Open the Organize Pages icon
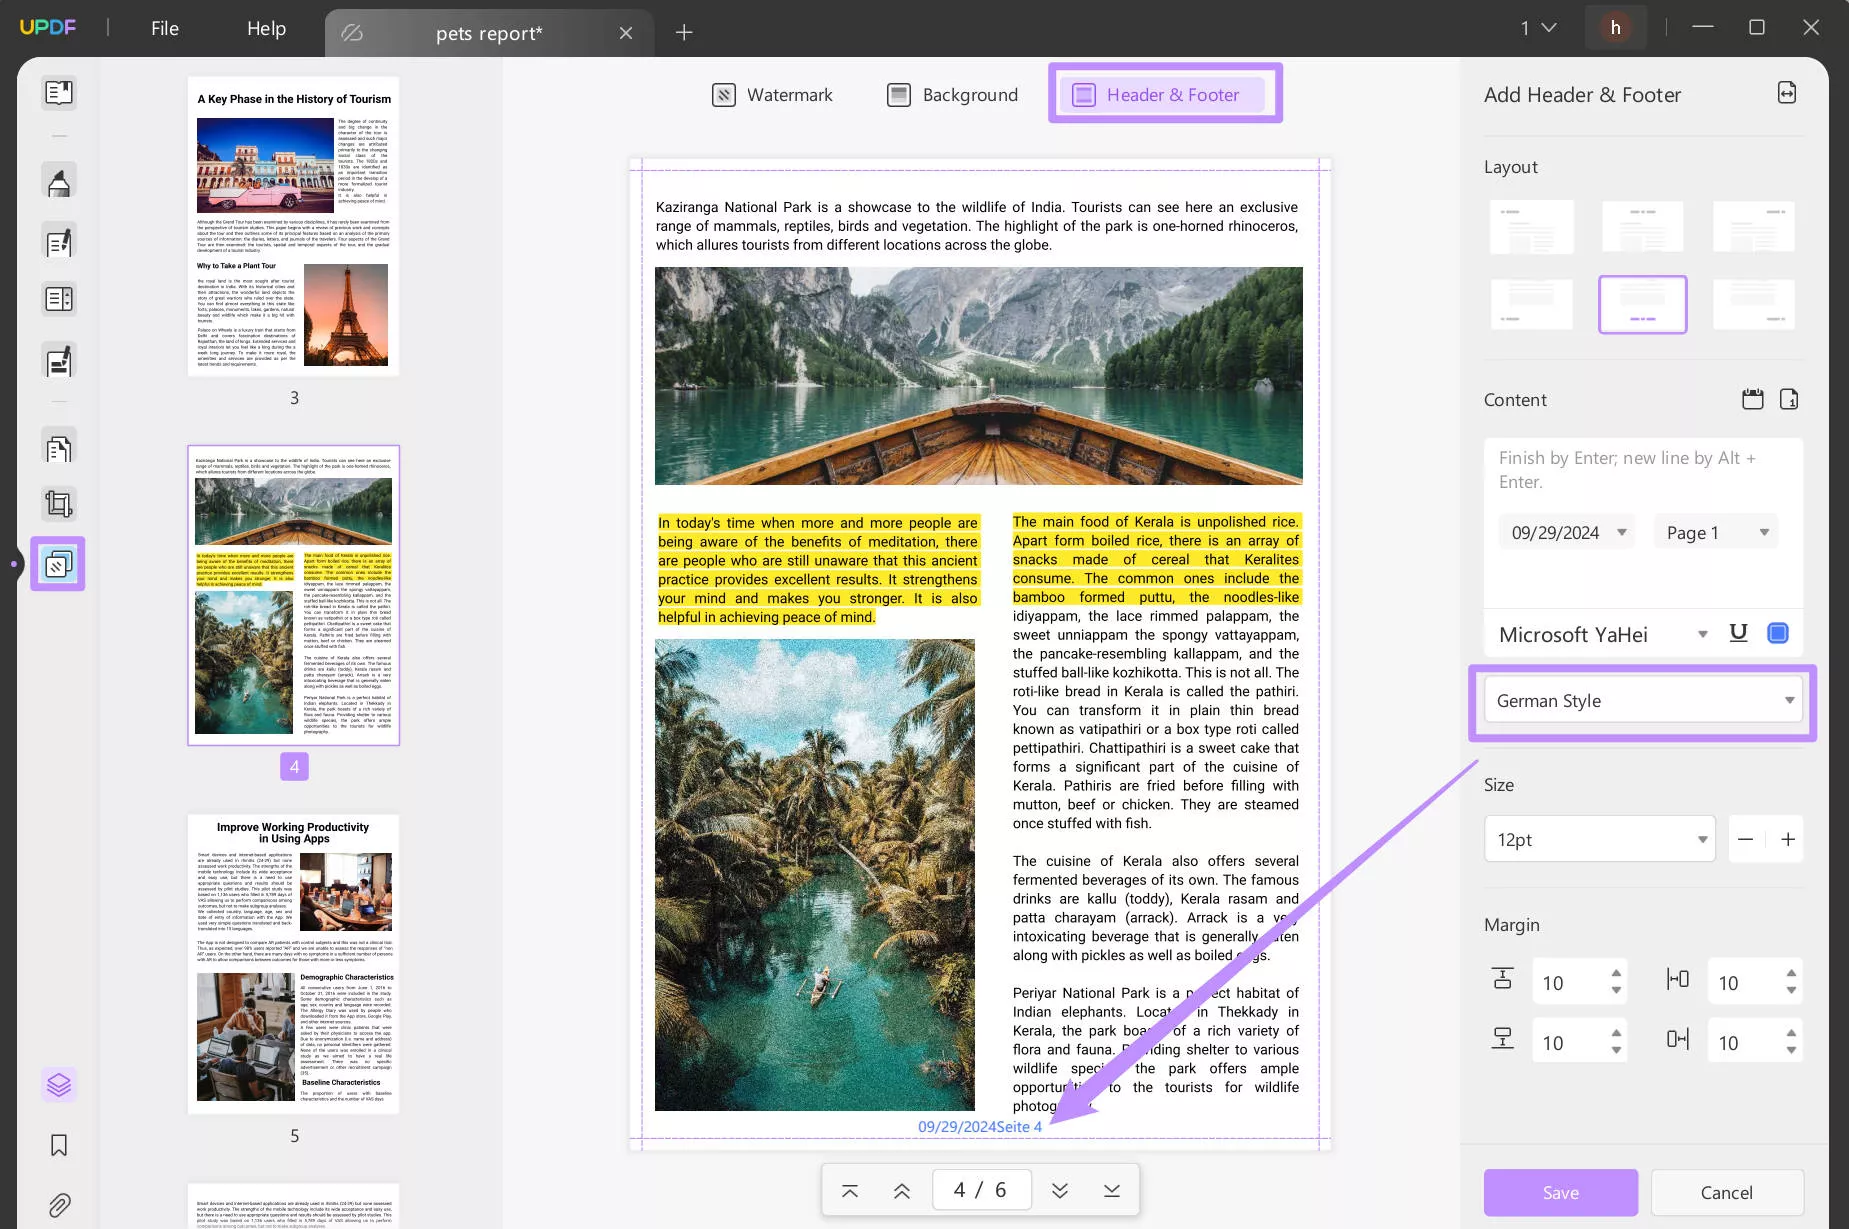Screen dimensions: 1849x1229 pos(59,448)
